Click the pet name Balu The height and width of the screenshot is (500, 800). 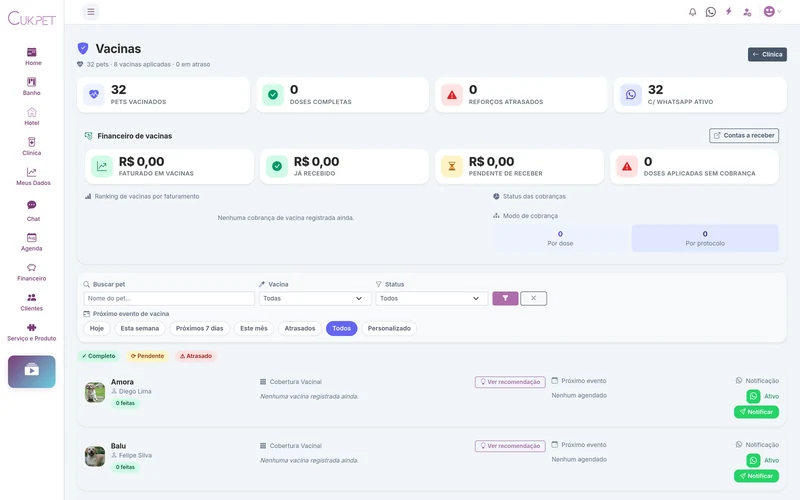coord(118,446)
